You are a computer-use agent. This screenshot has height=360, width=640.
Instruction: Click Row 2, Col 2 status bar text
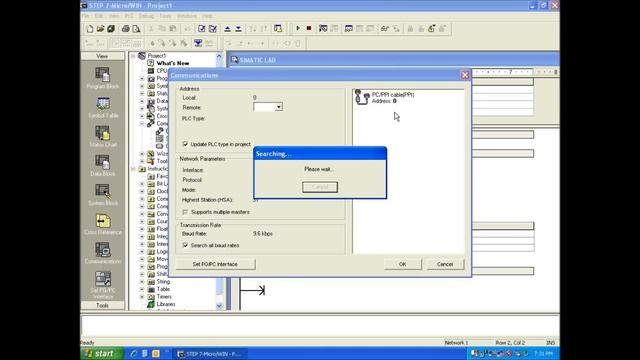click(510, 342)
